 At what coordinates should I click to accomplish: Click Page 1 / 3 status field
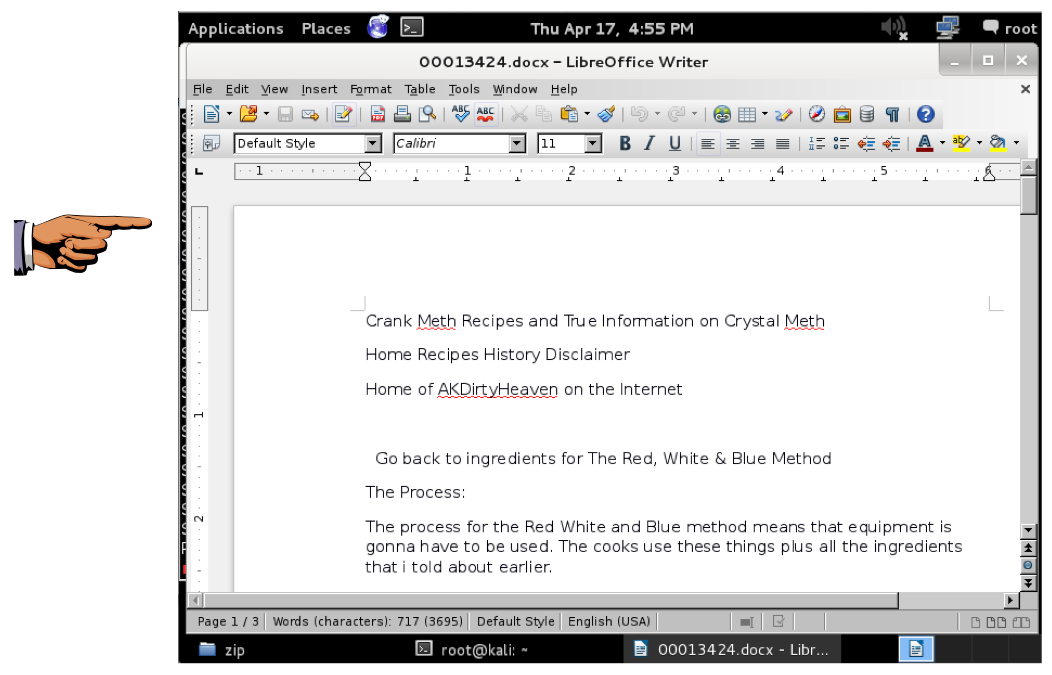click(x=228, y=621)
